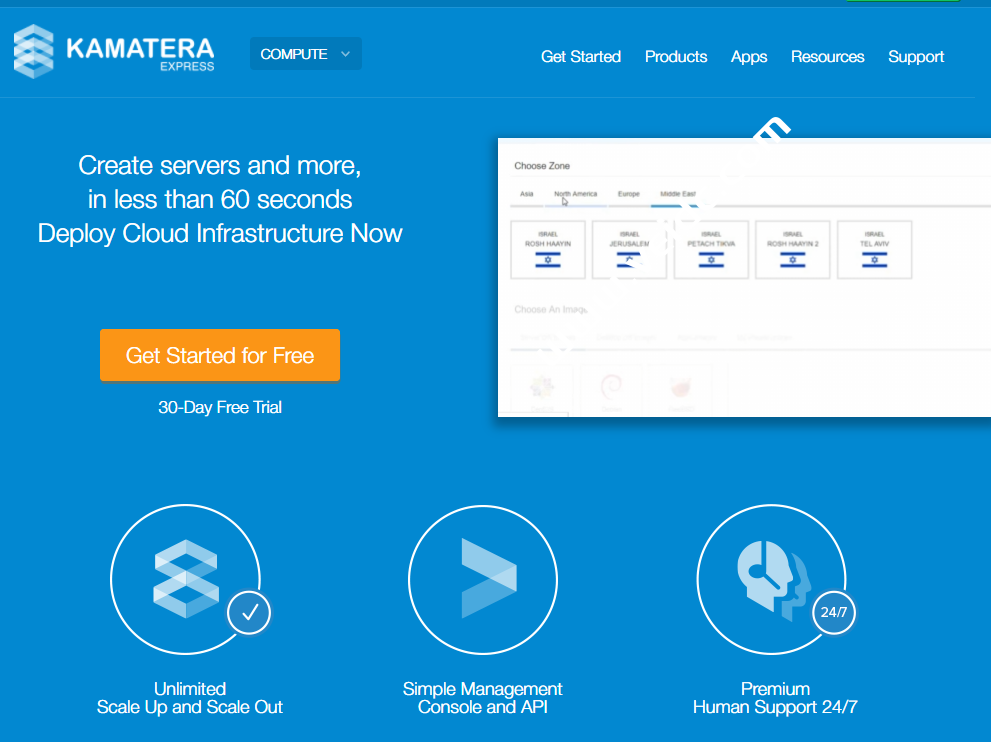Screen dimensions: 991x742
Task: Go to the Apps menu item
Action: pyautogui.click(x=749, y=57)
